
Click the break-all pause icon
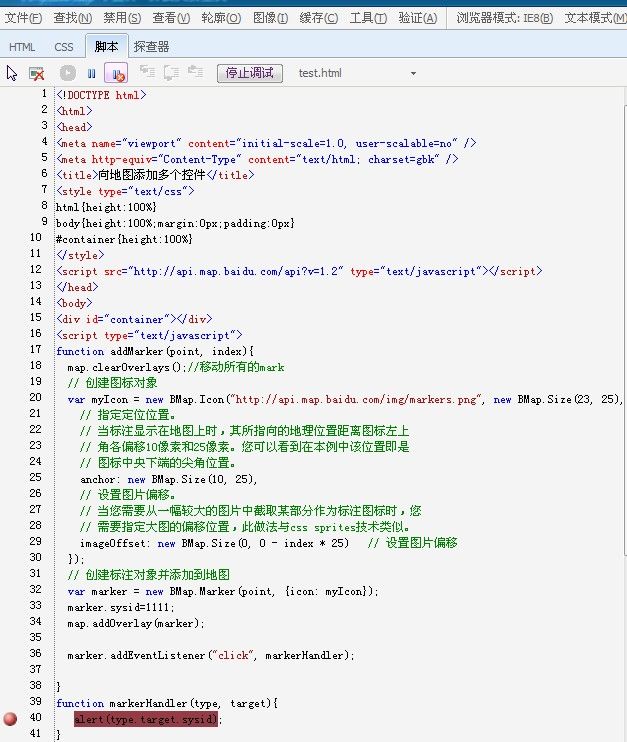click(x=92, y=73)
